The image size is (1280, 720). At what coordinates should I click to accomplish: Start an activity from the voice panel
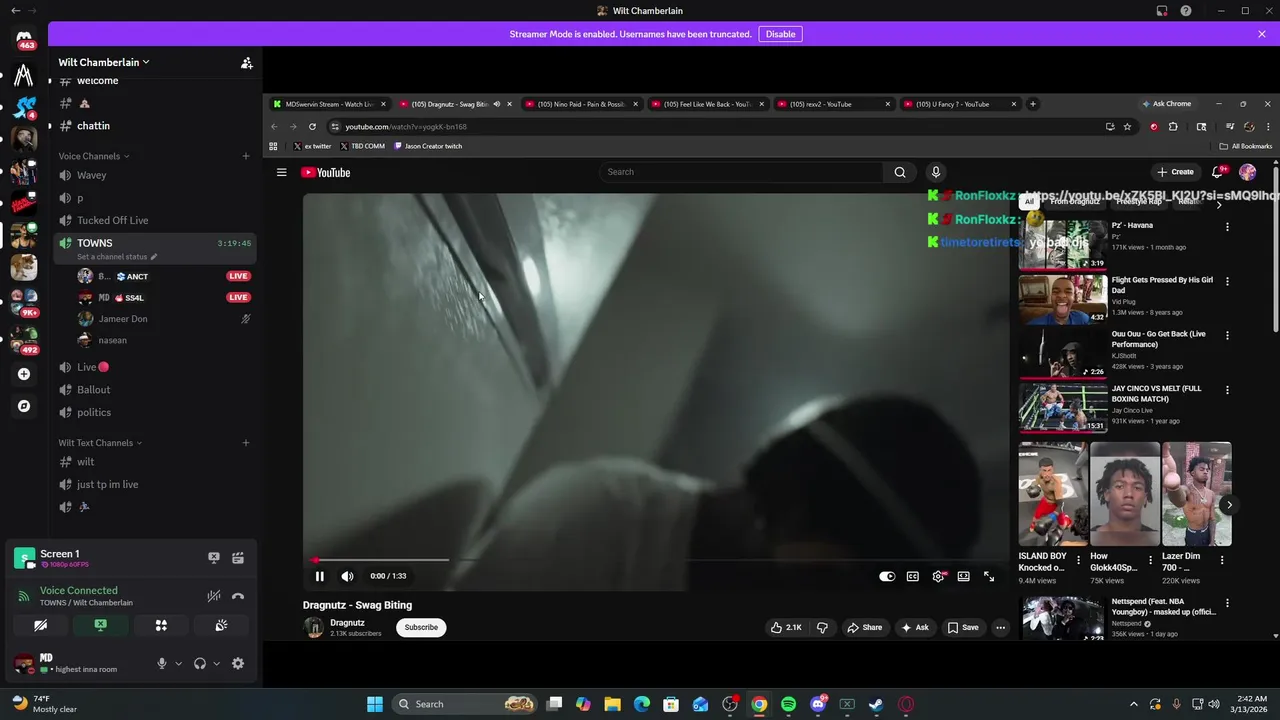pos(161,625)
